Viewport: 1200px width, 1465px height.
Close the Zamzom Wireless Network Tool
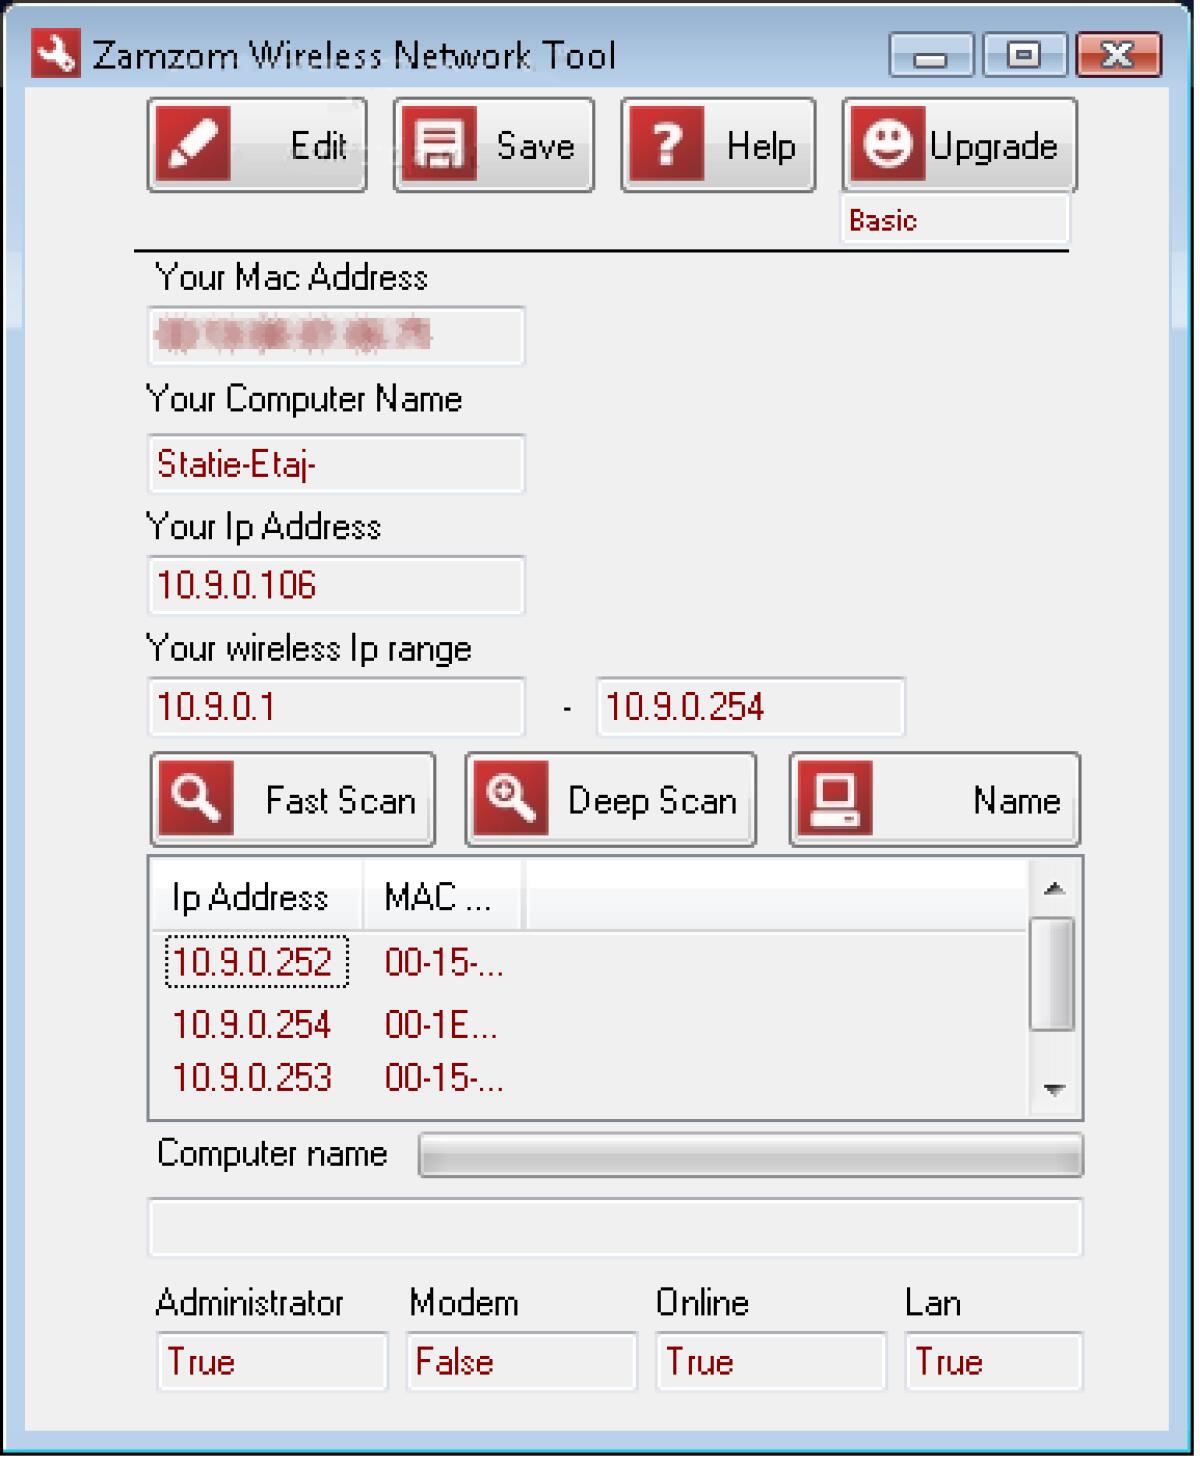pyautogui.click(x=1118, y=55)
